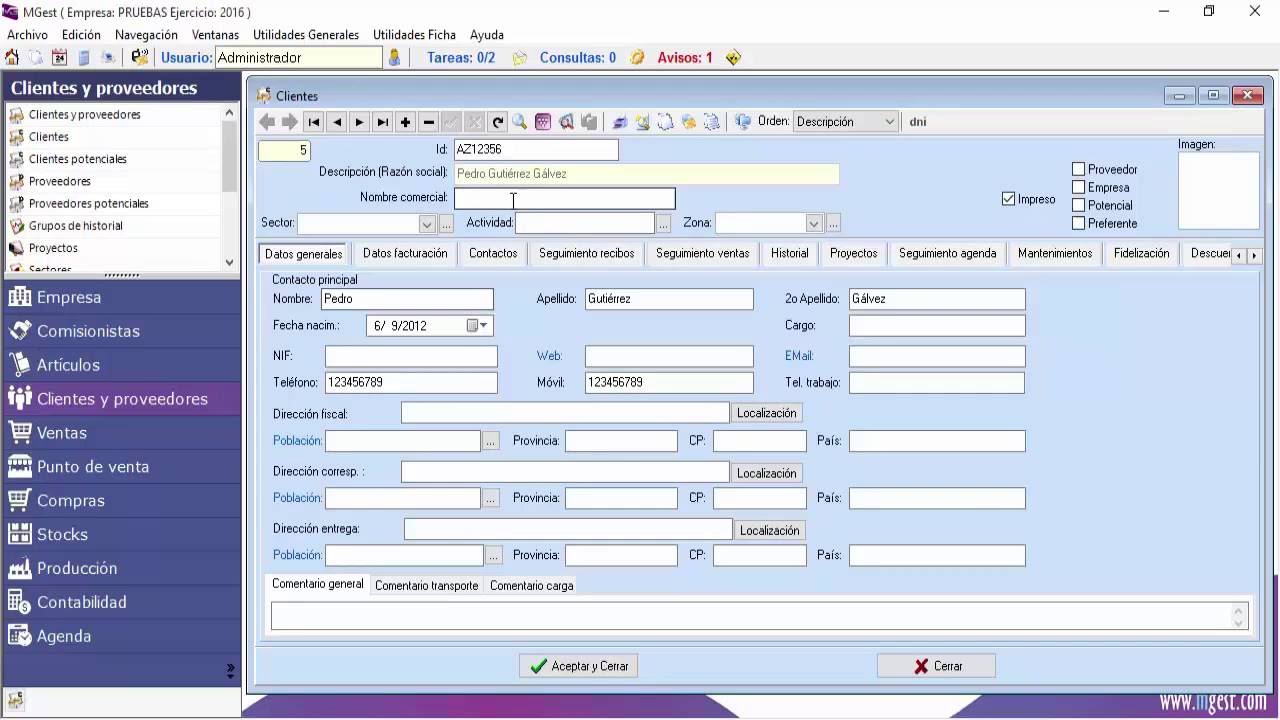Uncheck the Impreso checkbox

1008,199
